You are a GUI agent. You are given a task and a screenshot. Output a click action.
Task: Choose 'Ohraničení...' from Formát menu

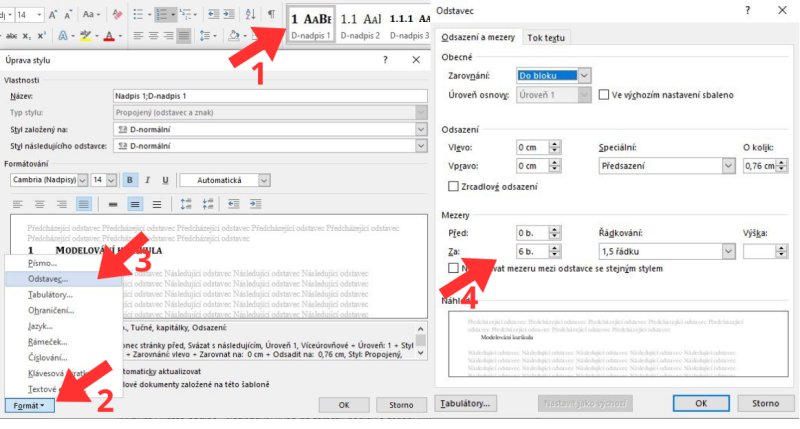(51, 310)
